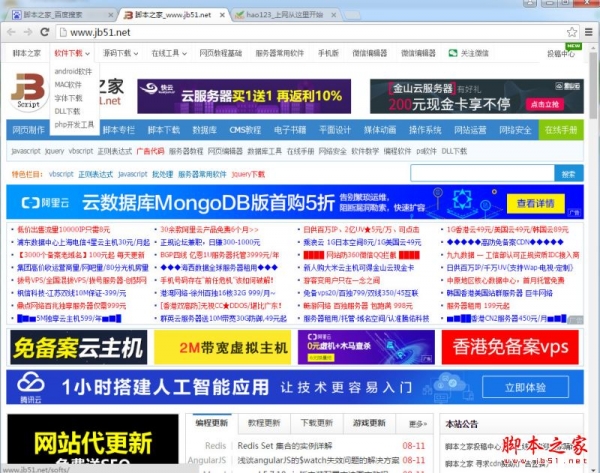Close the hao123 tab

334,15
